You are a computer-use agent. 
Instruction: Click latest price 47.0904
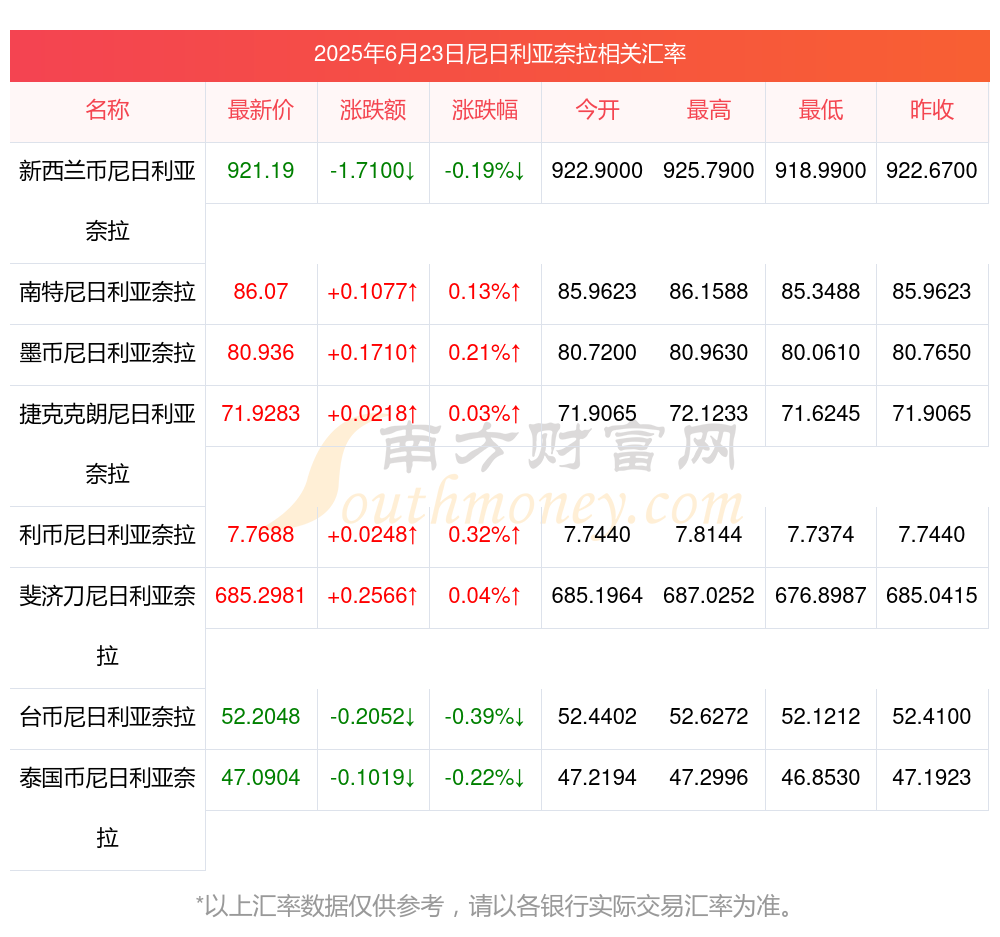pos(261,778)
